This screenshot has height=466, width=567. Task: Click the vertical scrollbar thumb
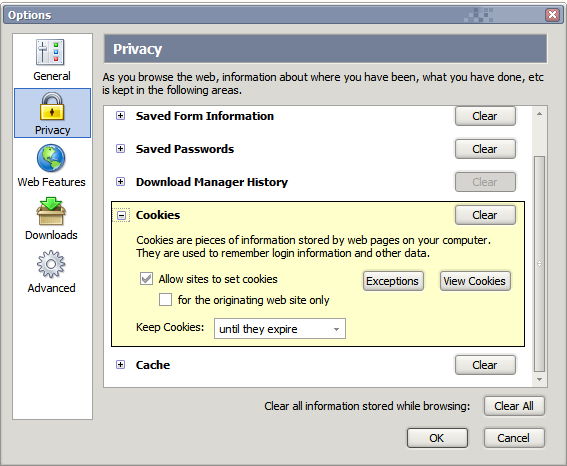click(x=539, y=264)
